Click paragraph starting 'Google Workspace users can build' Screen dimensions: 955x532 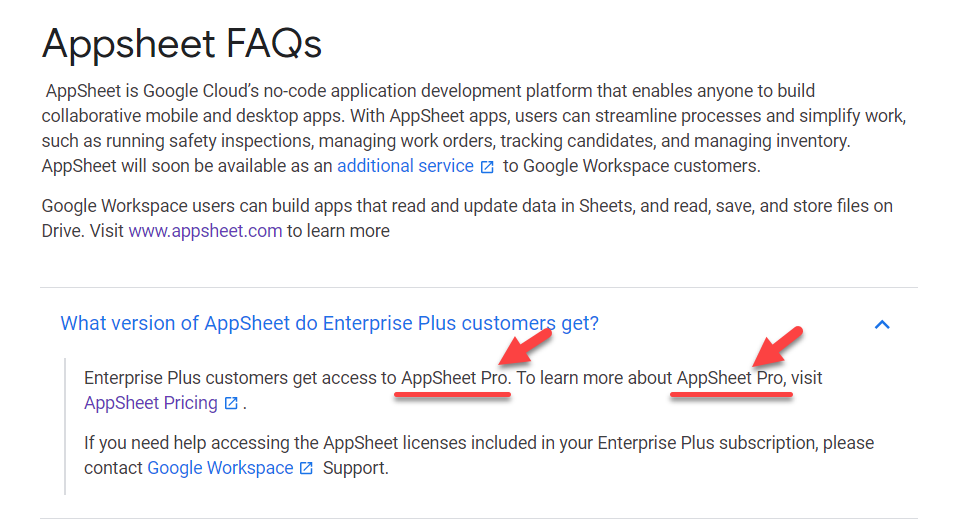[467, 218]
